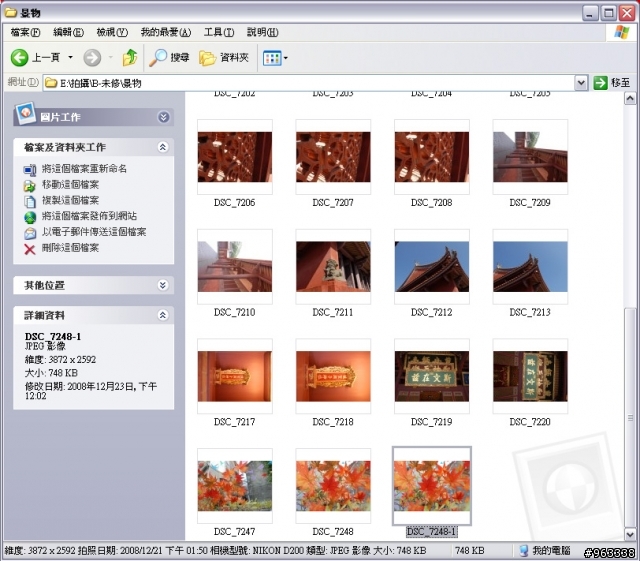Click the e-mail envelope icon
Screen dimensions: 640x561
click(x=30, y=233)
